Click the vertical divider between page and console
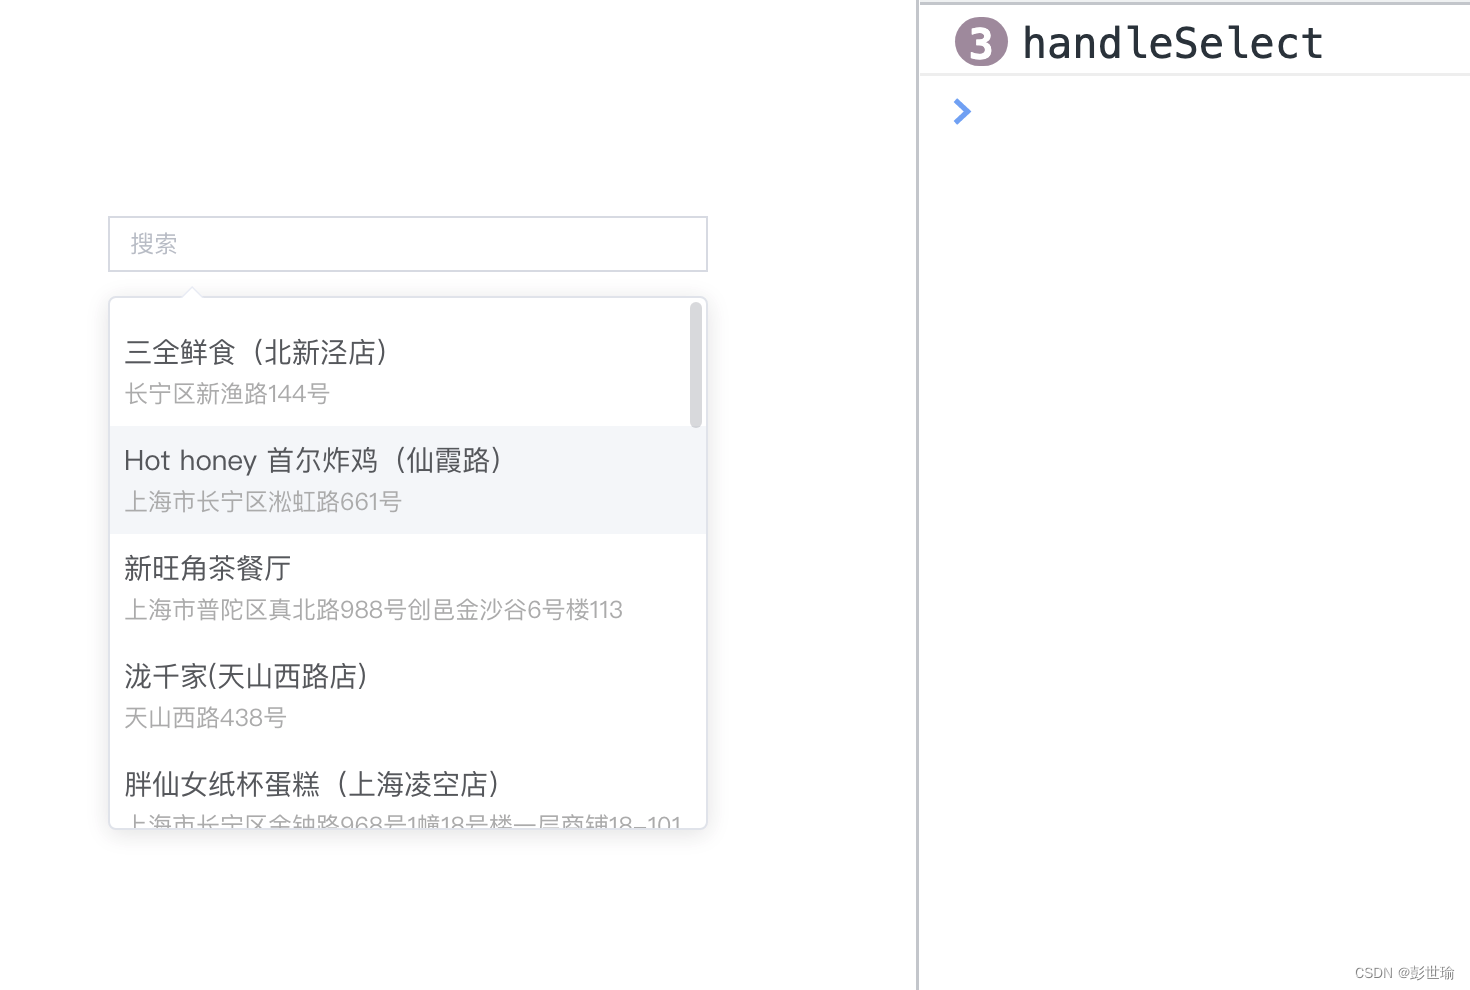 coord(918,495)
